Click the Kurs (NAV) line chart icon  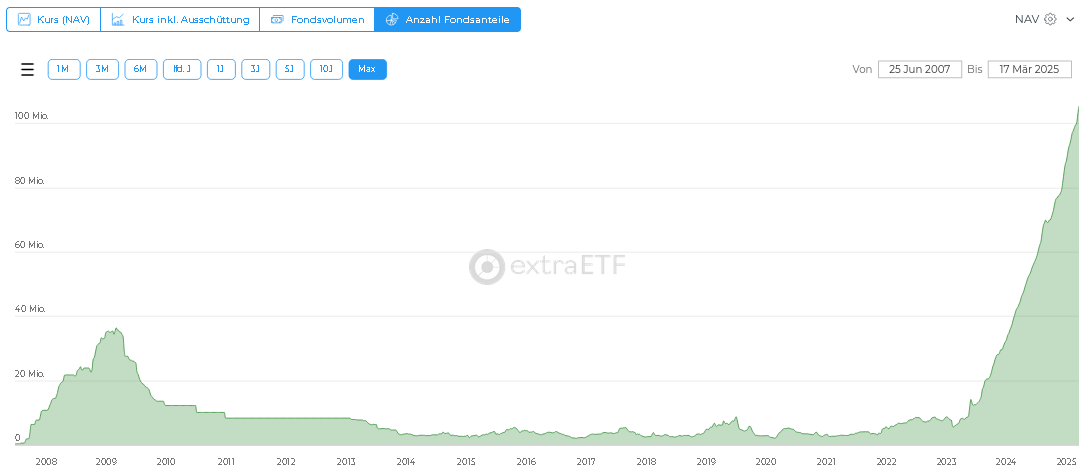(x=25, y=19)
